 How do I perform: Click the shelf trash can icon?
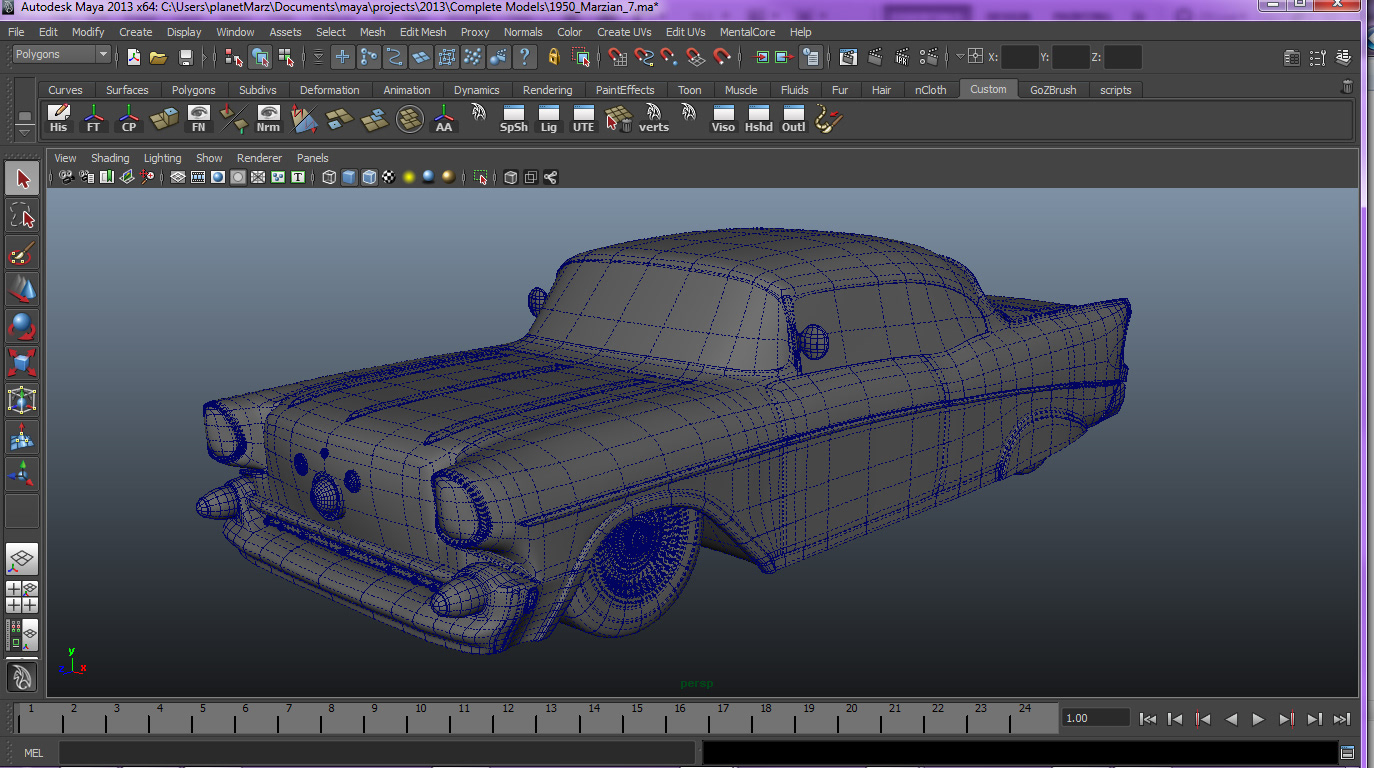1347,88
